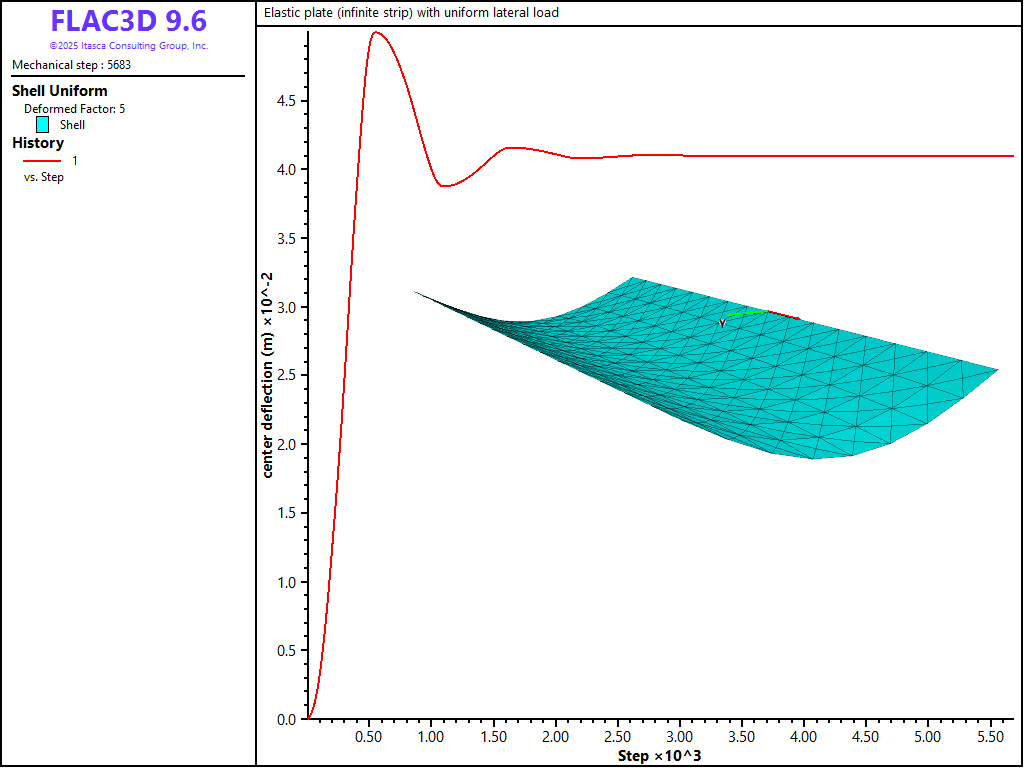Image resolution: width=1024 pixels, height=768 pixels.
Task: Click the 4.0 tick on the vertical axis
Action: 286,169
